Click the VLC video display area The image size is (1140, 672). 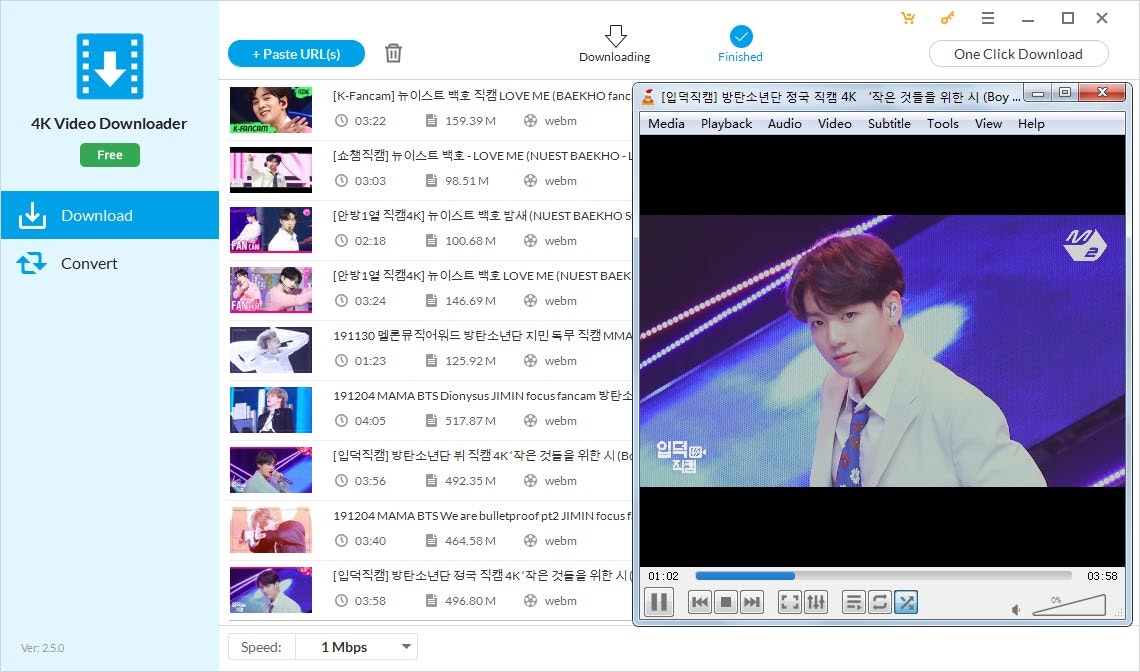pyautogui.click(x=882, y=351)
